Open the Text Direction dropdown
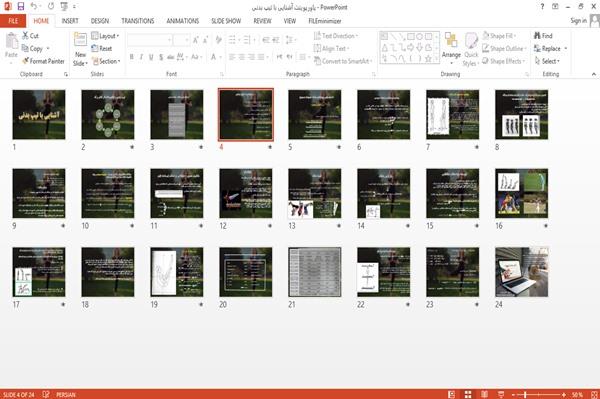The width and height of the screenshot is (600, 399). point(336,36)
